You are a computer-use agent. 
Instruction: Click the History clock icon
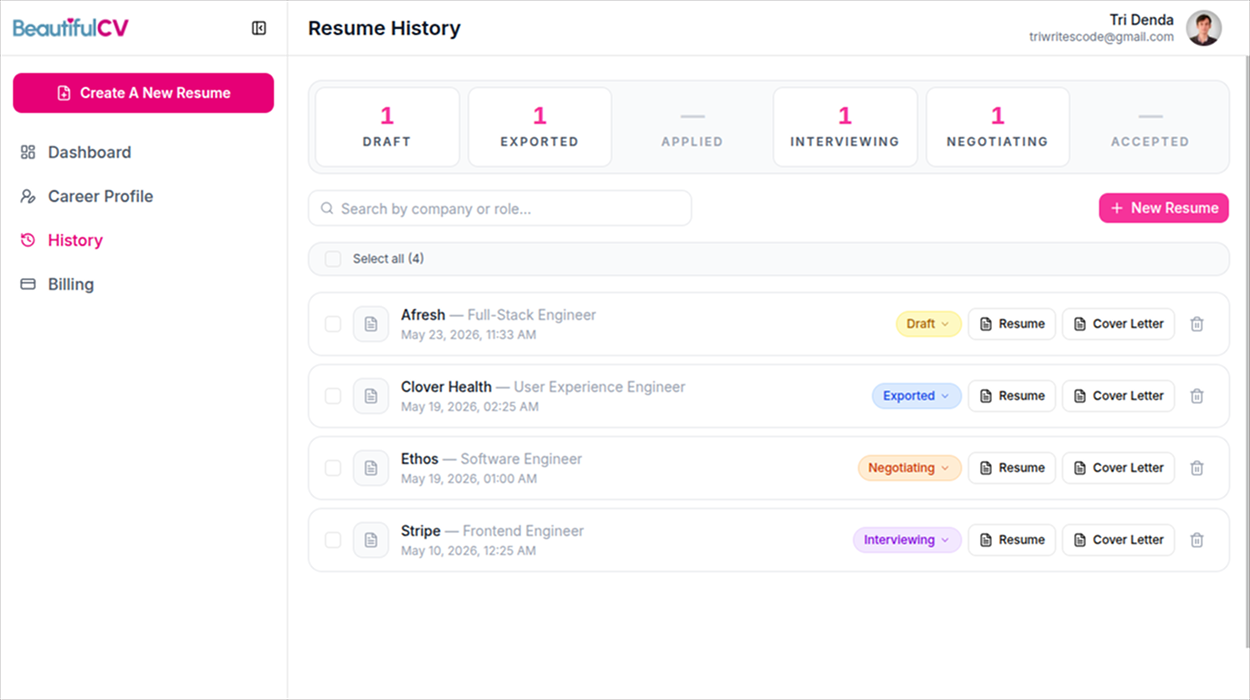(x=28, y=240)
